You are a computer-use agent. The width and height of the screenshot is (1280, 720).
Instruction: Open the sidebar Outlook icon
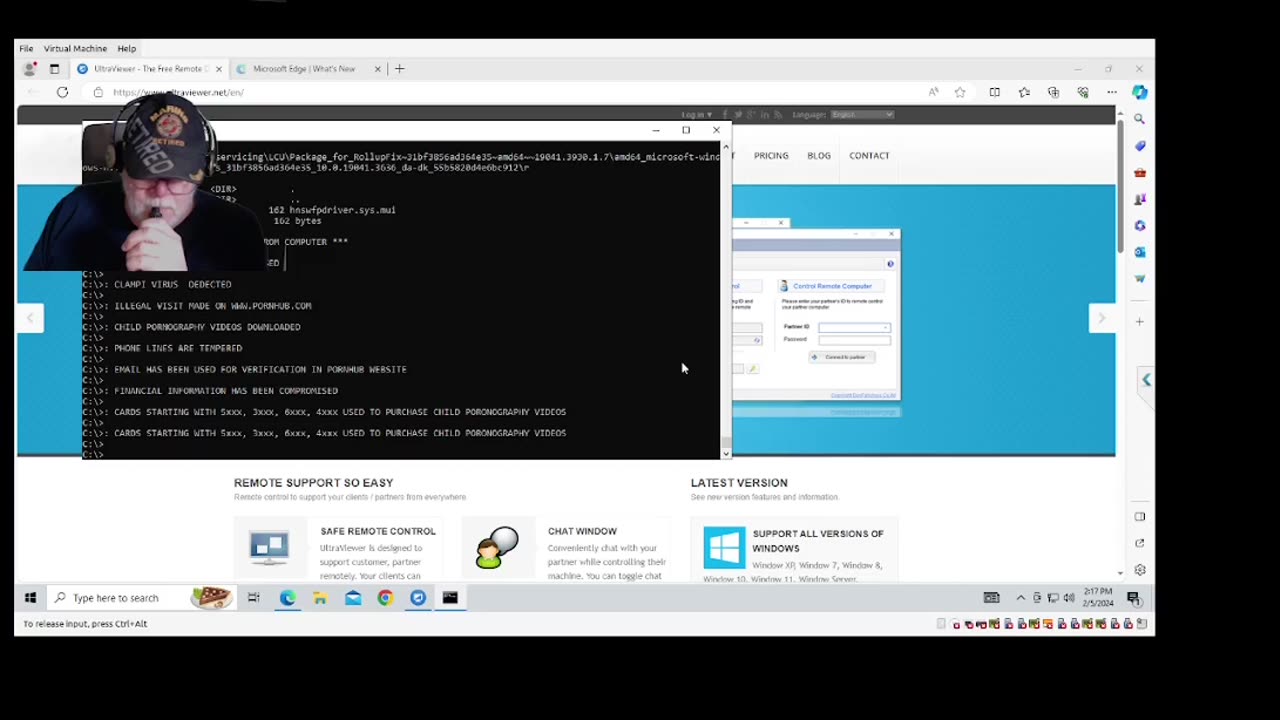[x=1139, y=252]
